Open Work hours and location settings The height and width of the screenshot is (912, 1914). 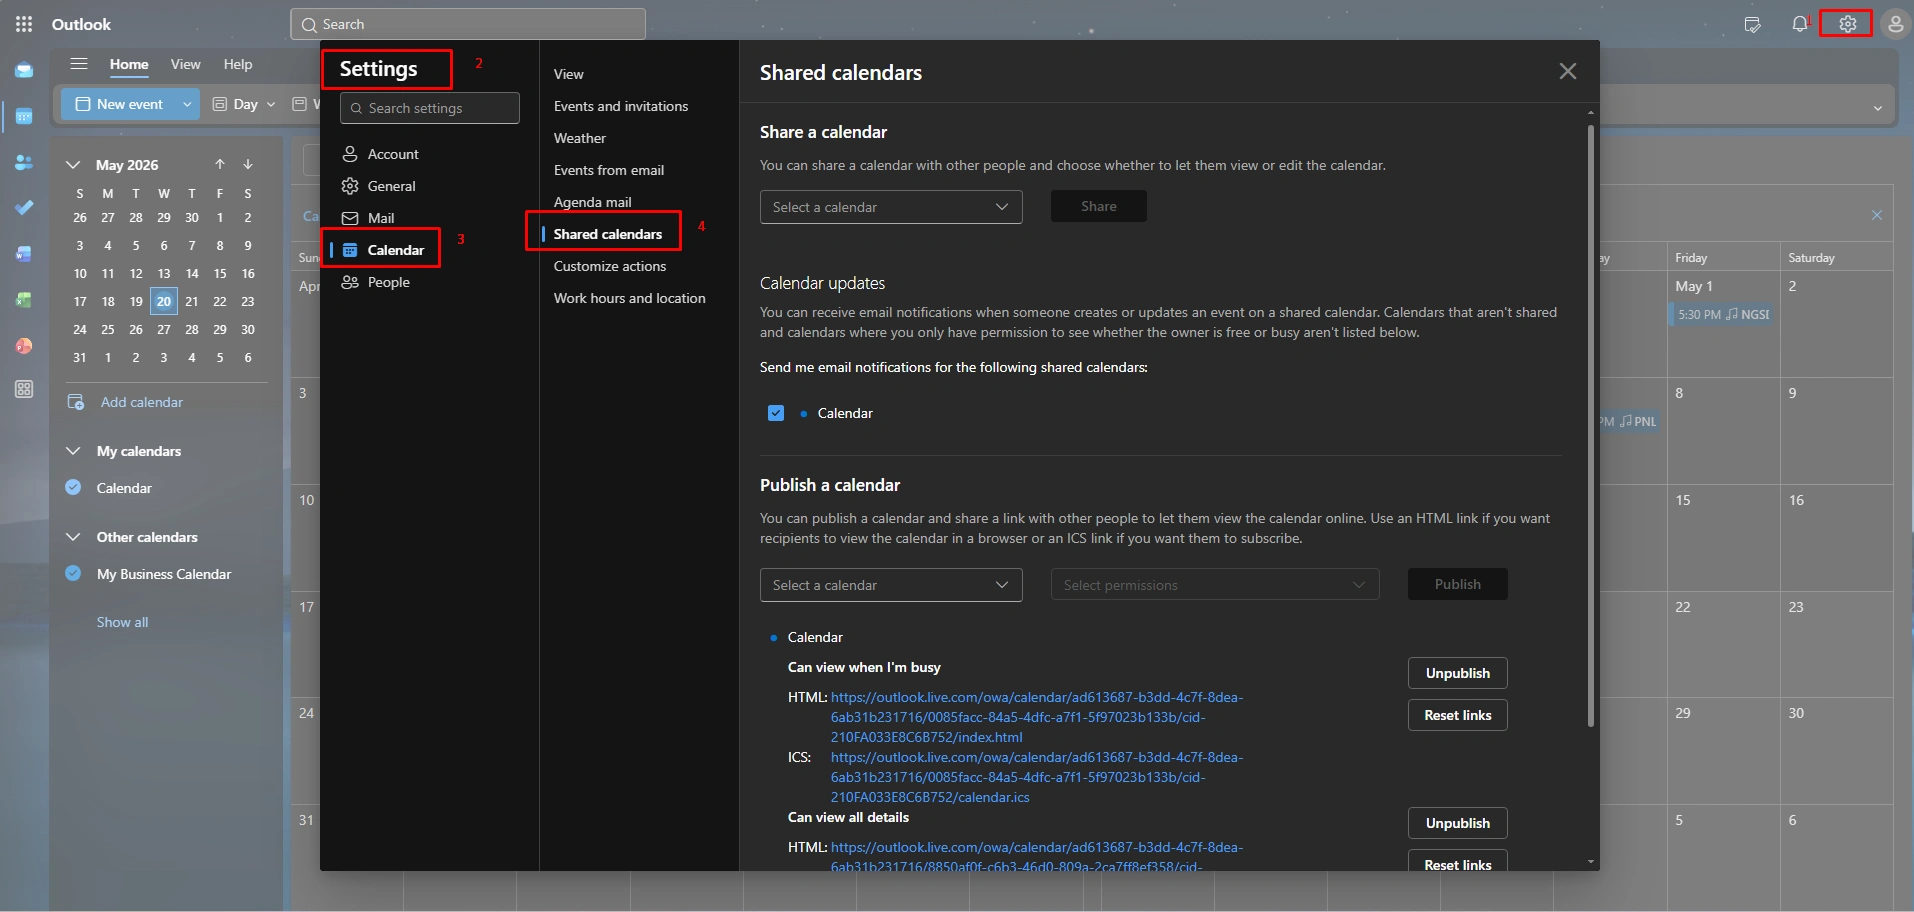pos(630,298)
